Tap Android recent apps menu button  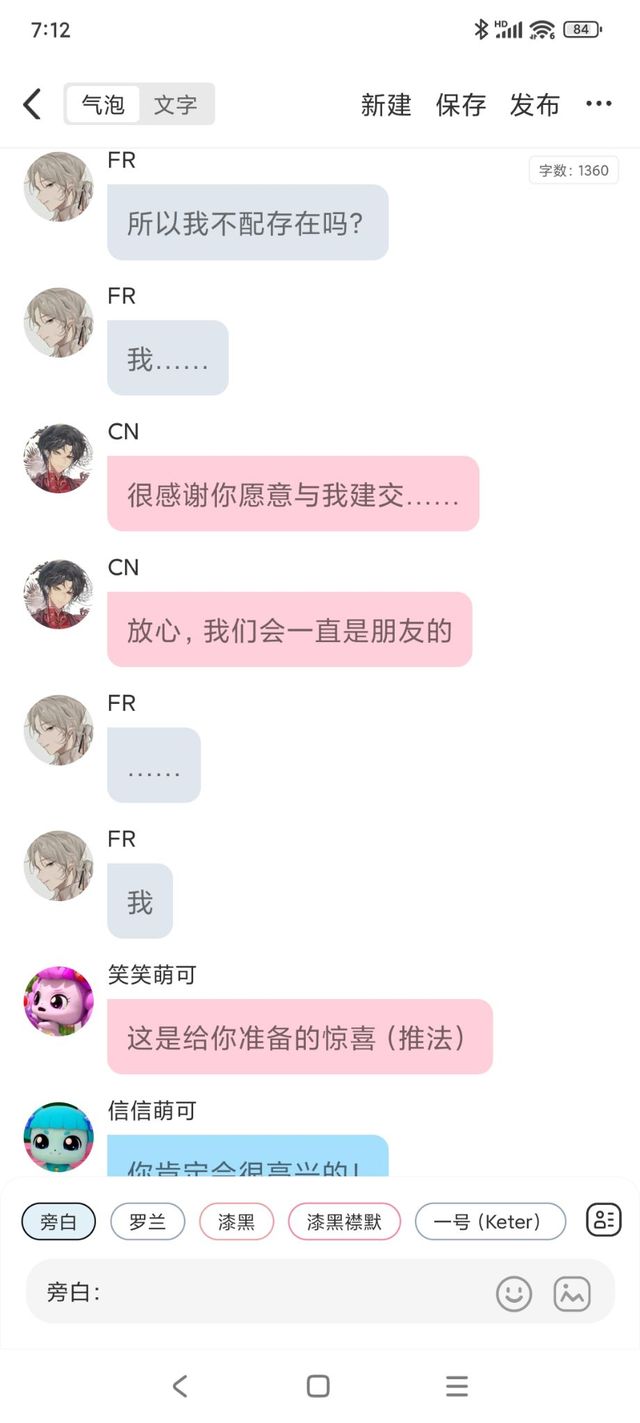(457, 1385)
